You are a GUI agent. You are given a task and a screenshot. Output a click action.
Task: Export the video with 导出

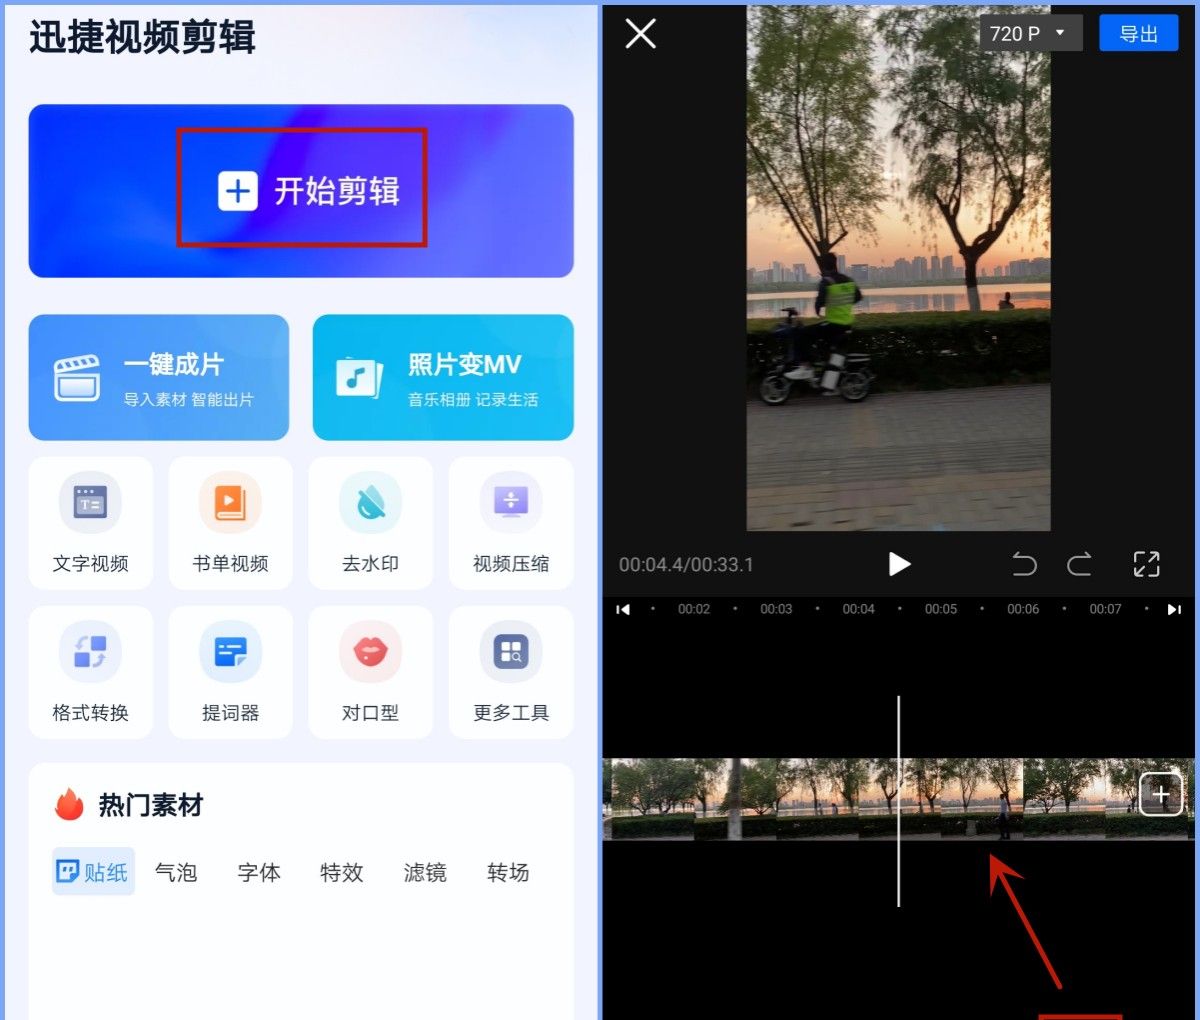pos(1138,32)
